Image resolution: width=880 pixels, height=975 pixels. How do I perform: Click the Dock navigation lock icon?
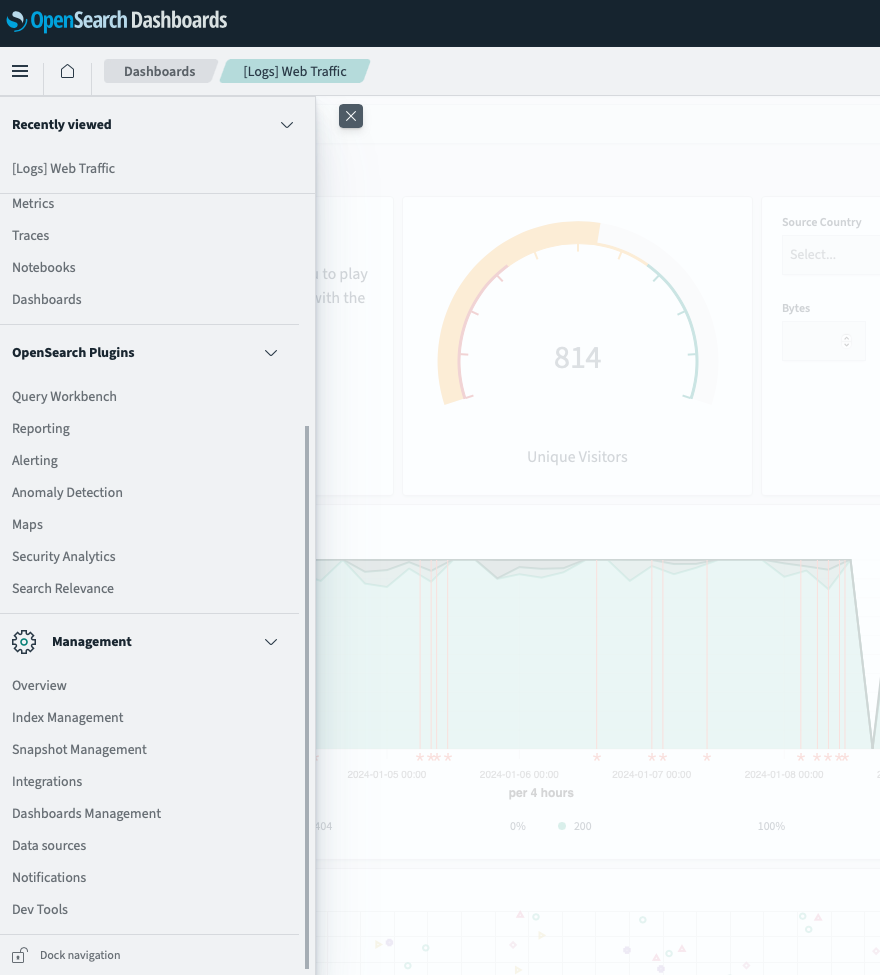tap(19, 956)
